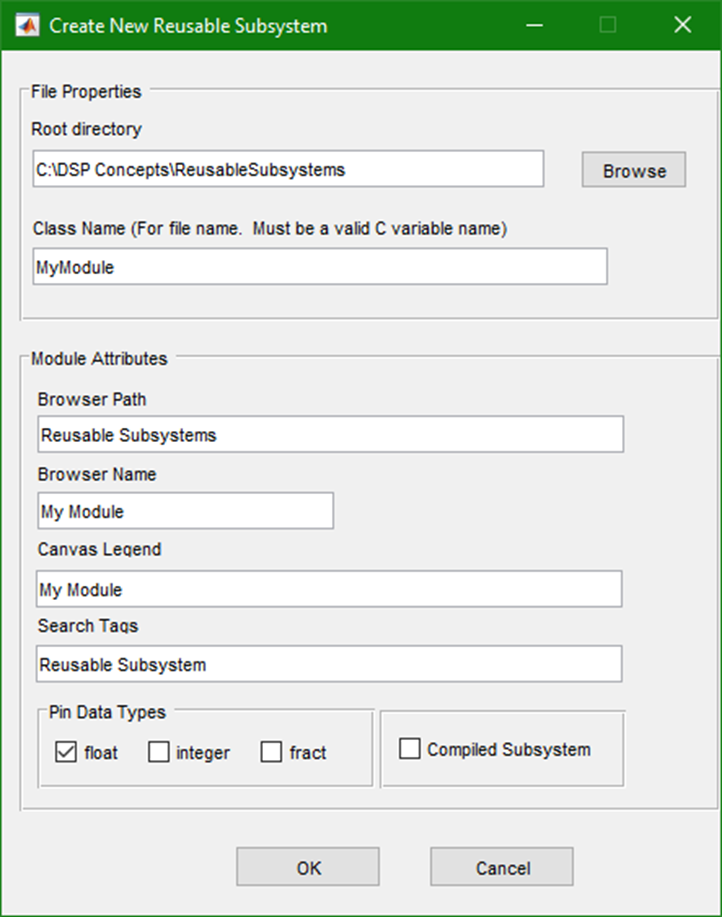Confirm the dialog with OK

308,867
